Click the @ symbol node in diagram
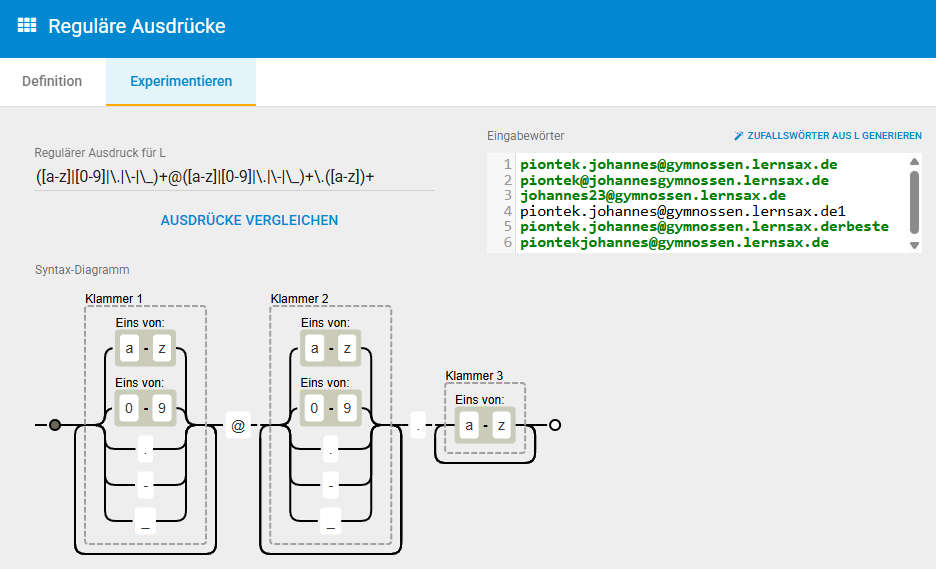The image size is (936, 569). [238, 425]
